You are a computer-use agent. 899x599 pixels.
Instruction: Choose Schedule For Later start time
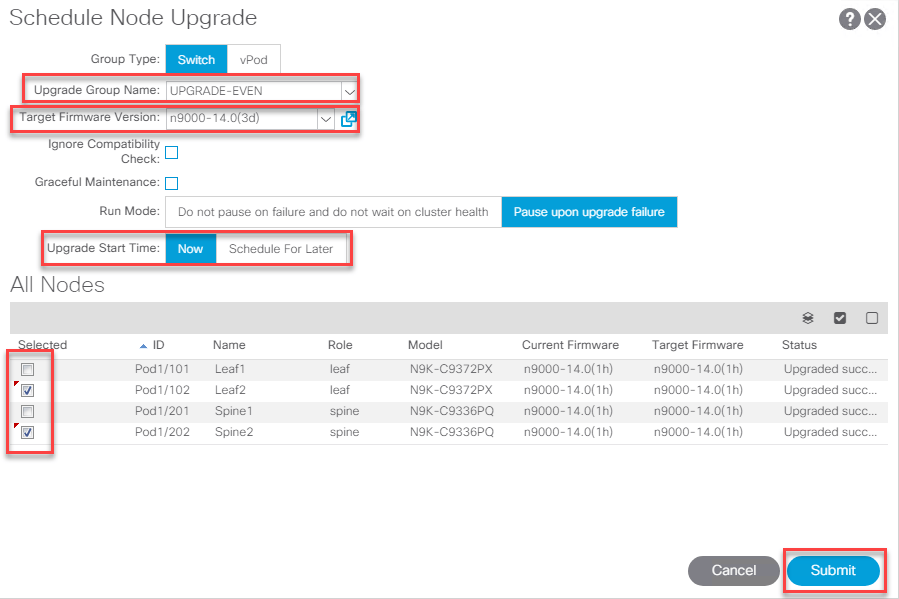281,249
